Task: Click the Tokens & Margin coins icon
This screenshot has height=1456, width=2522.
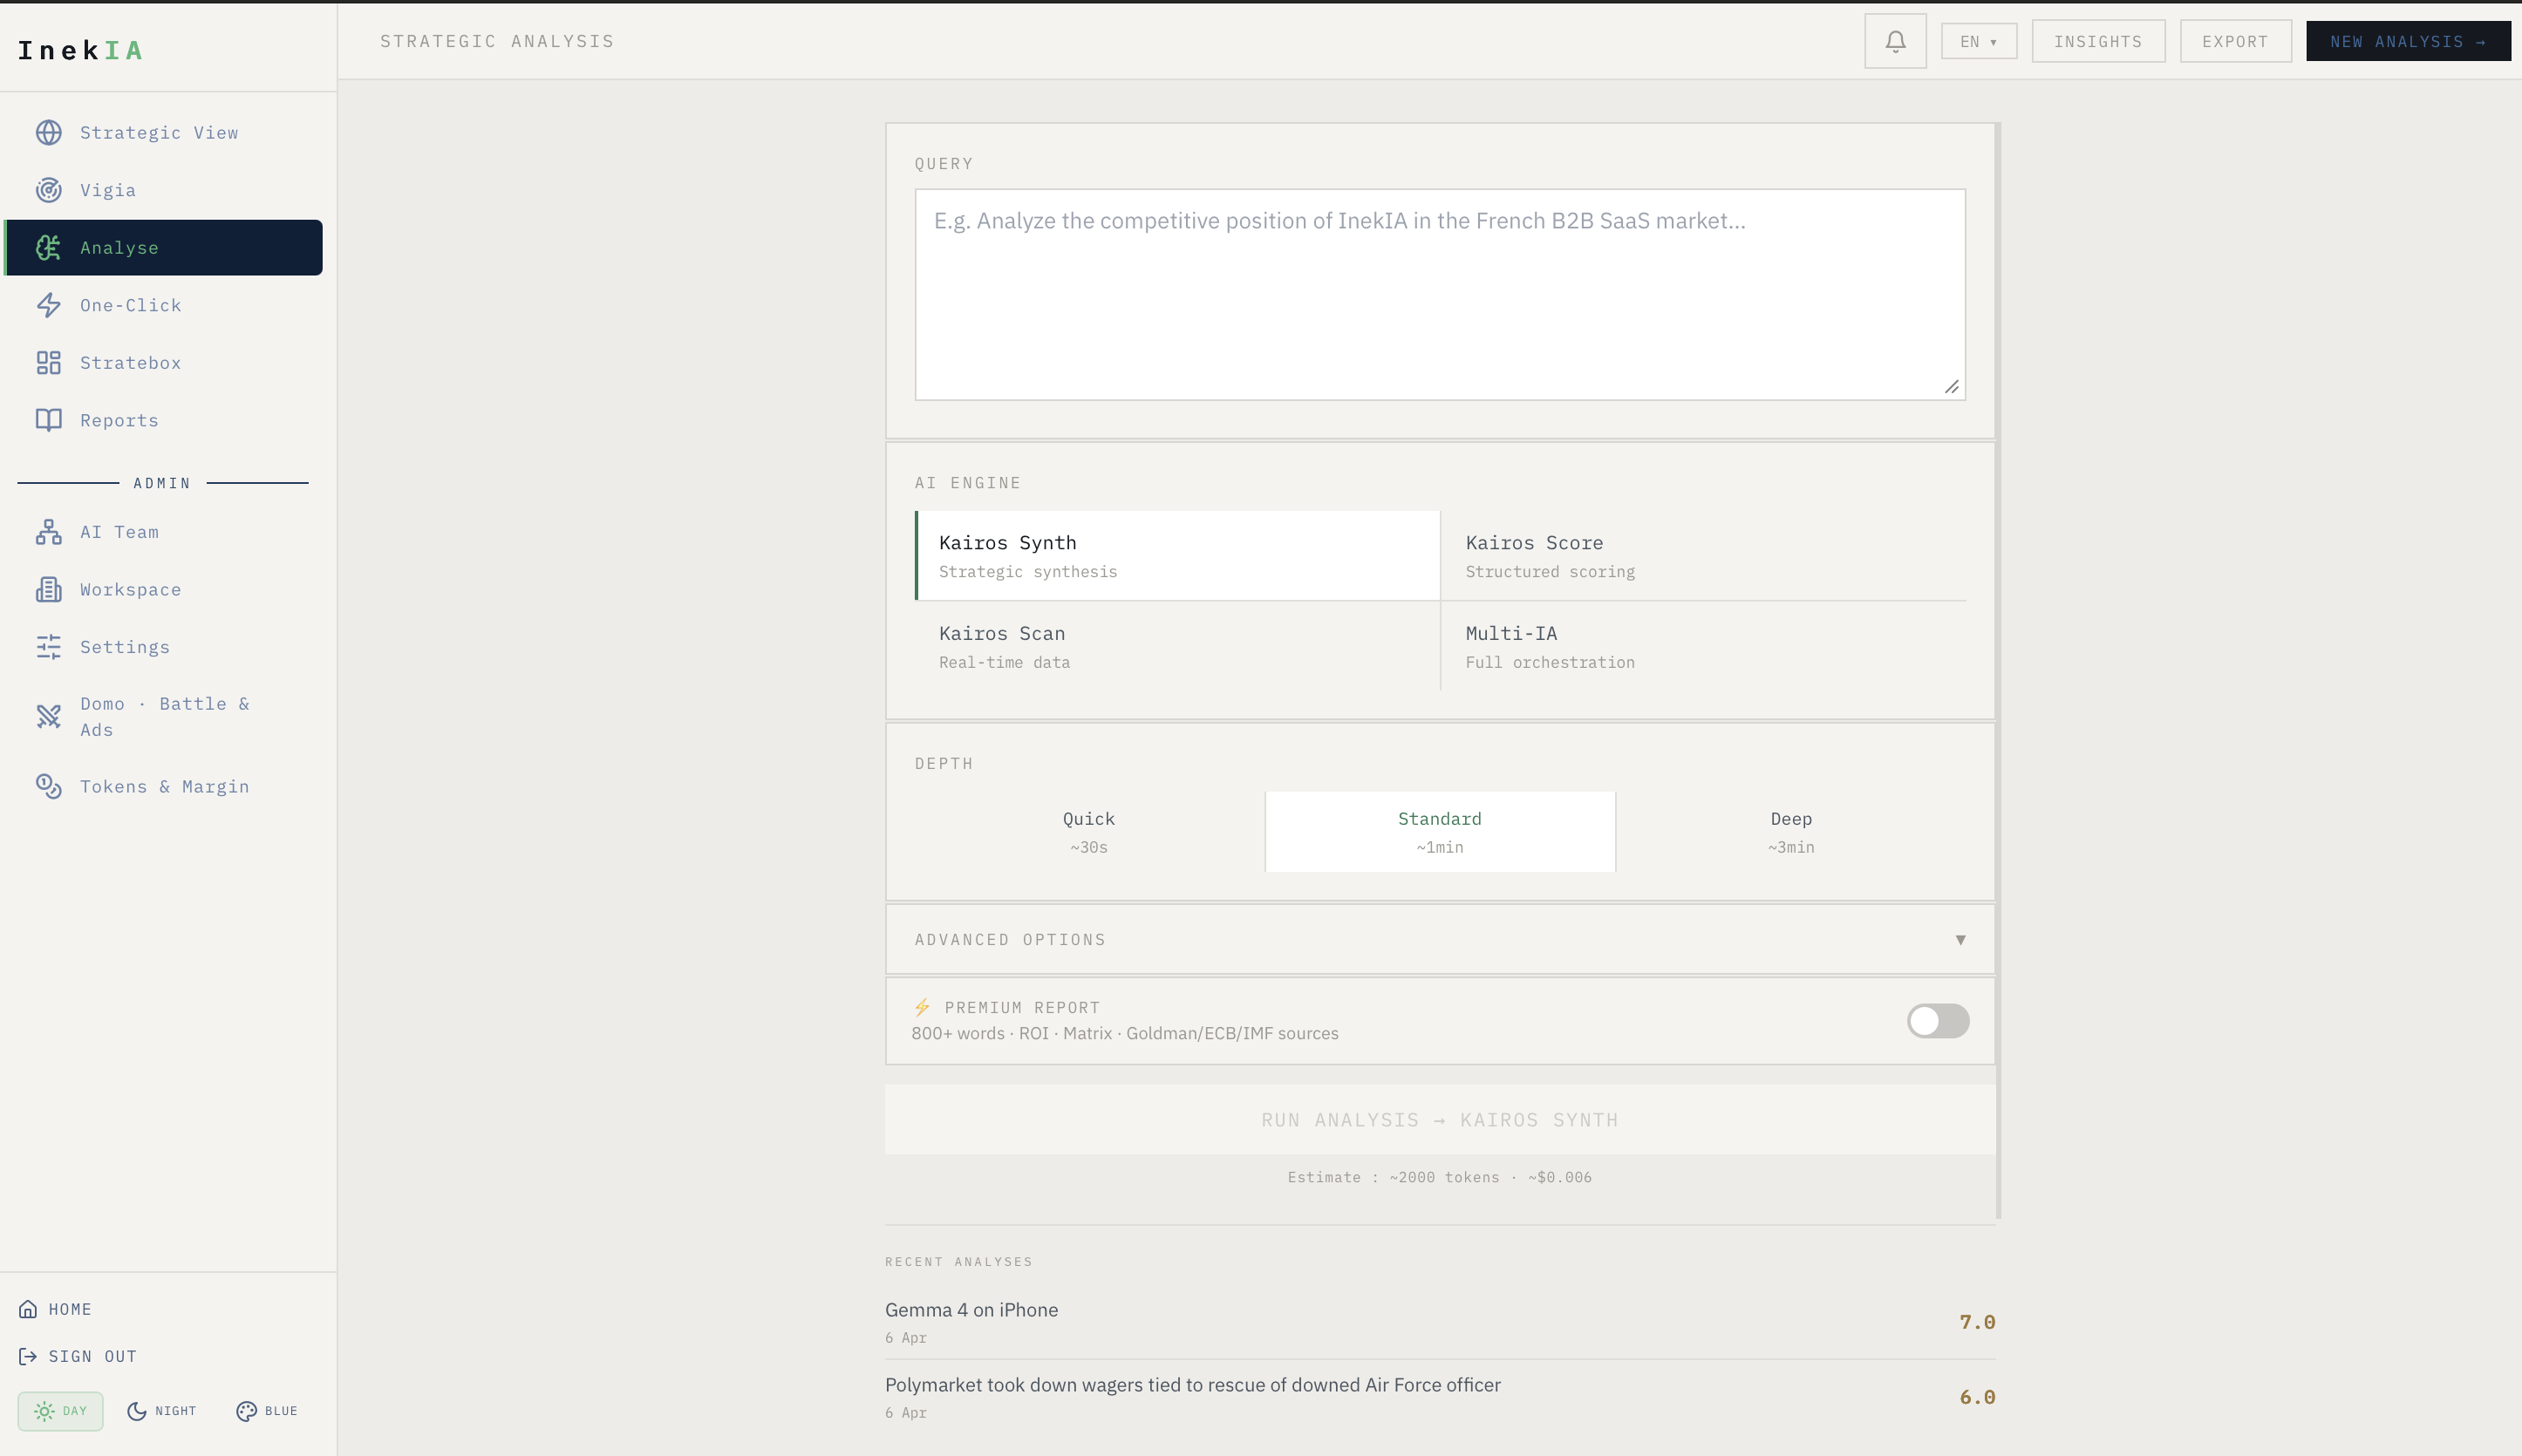Action: [48, 786]
